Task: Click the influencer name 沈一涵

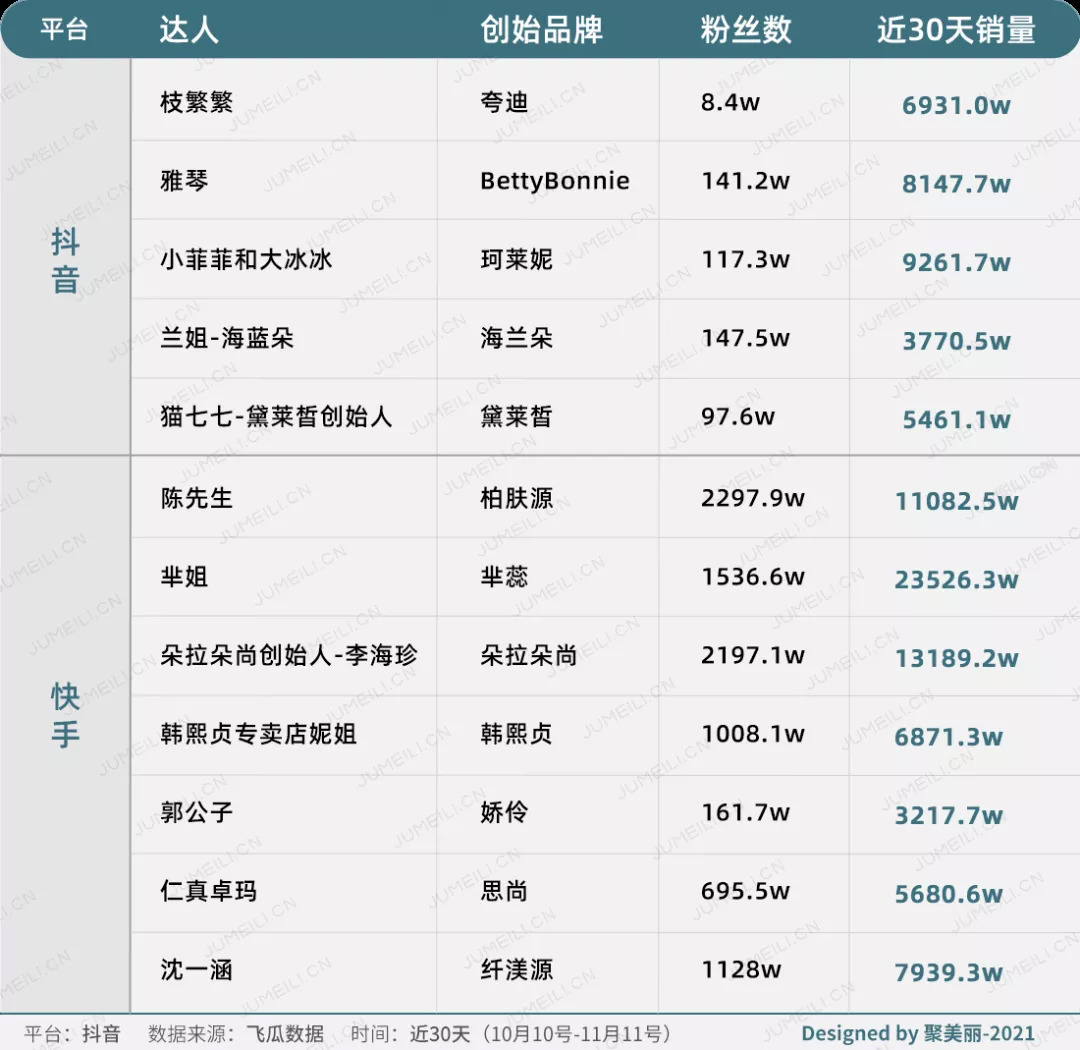Action: point(196,969)
